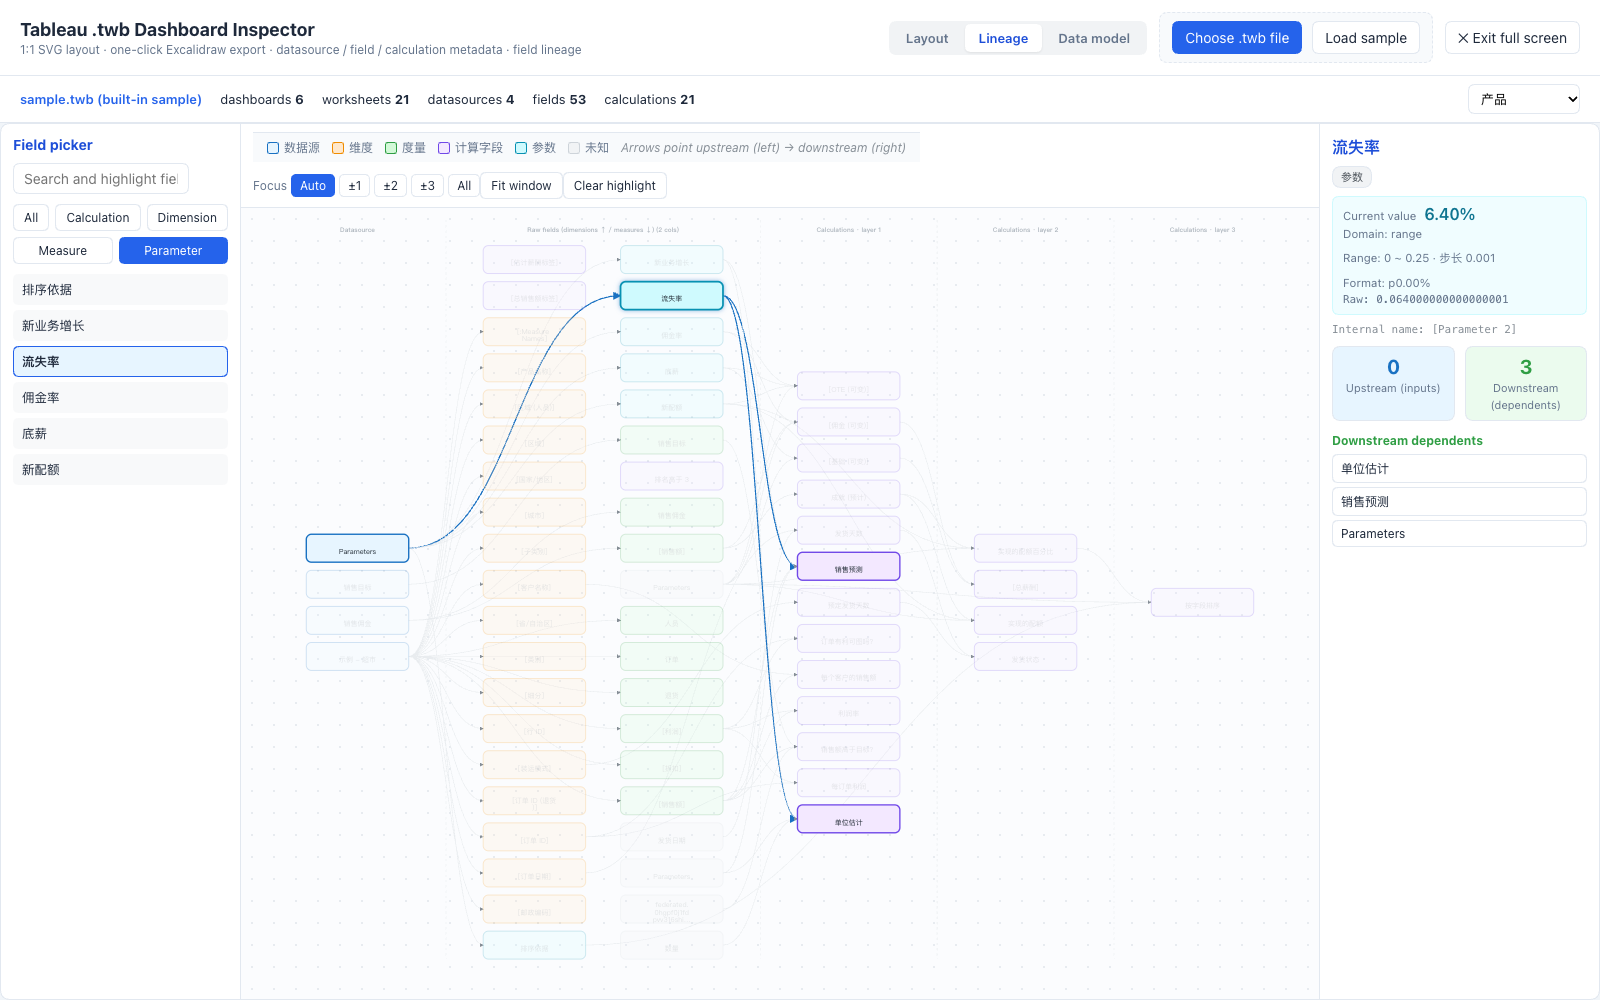The image size is (1600, 1000).
Task: Open the 产品 dashboard dropdown
Action: [x=1524, y=99]
